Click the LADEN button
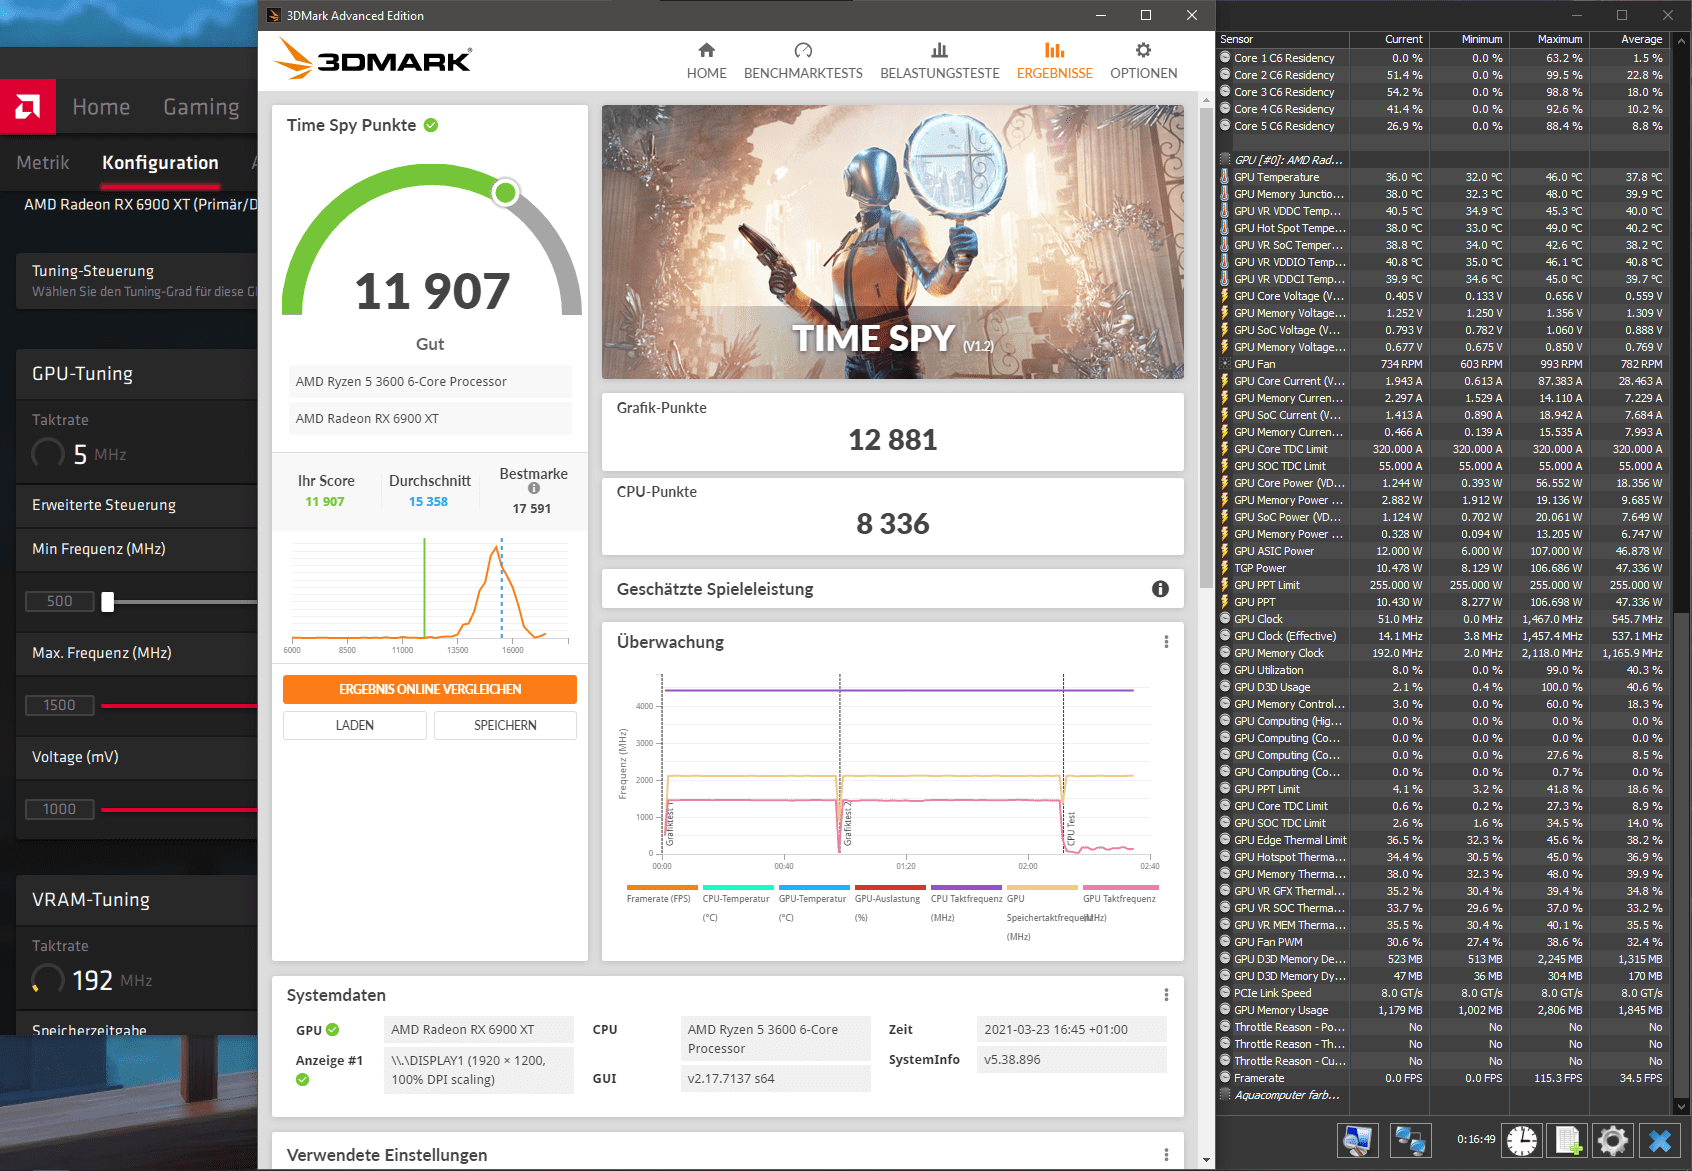The height and width of the screenshot is (1171, 1692). 355,725
